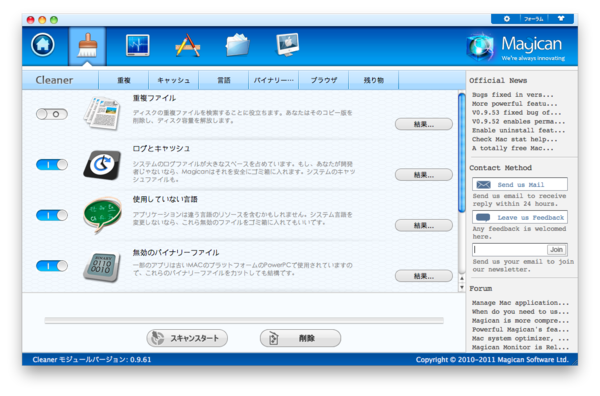
Task: Open news item 'More powerful featu...'
Action: point(514,104)
